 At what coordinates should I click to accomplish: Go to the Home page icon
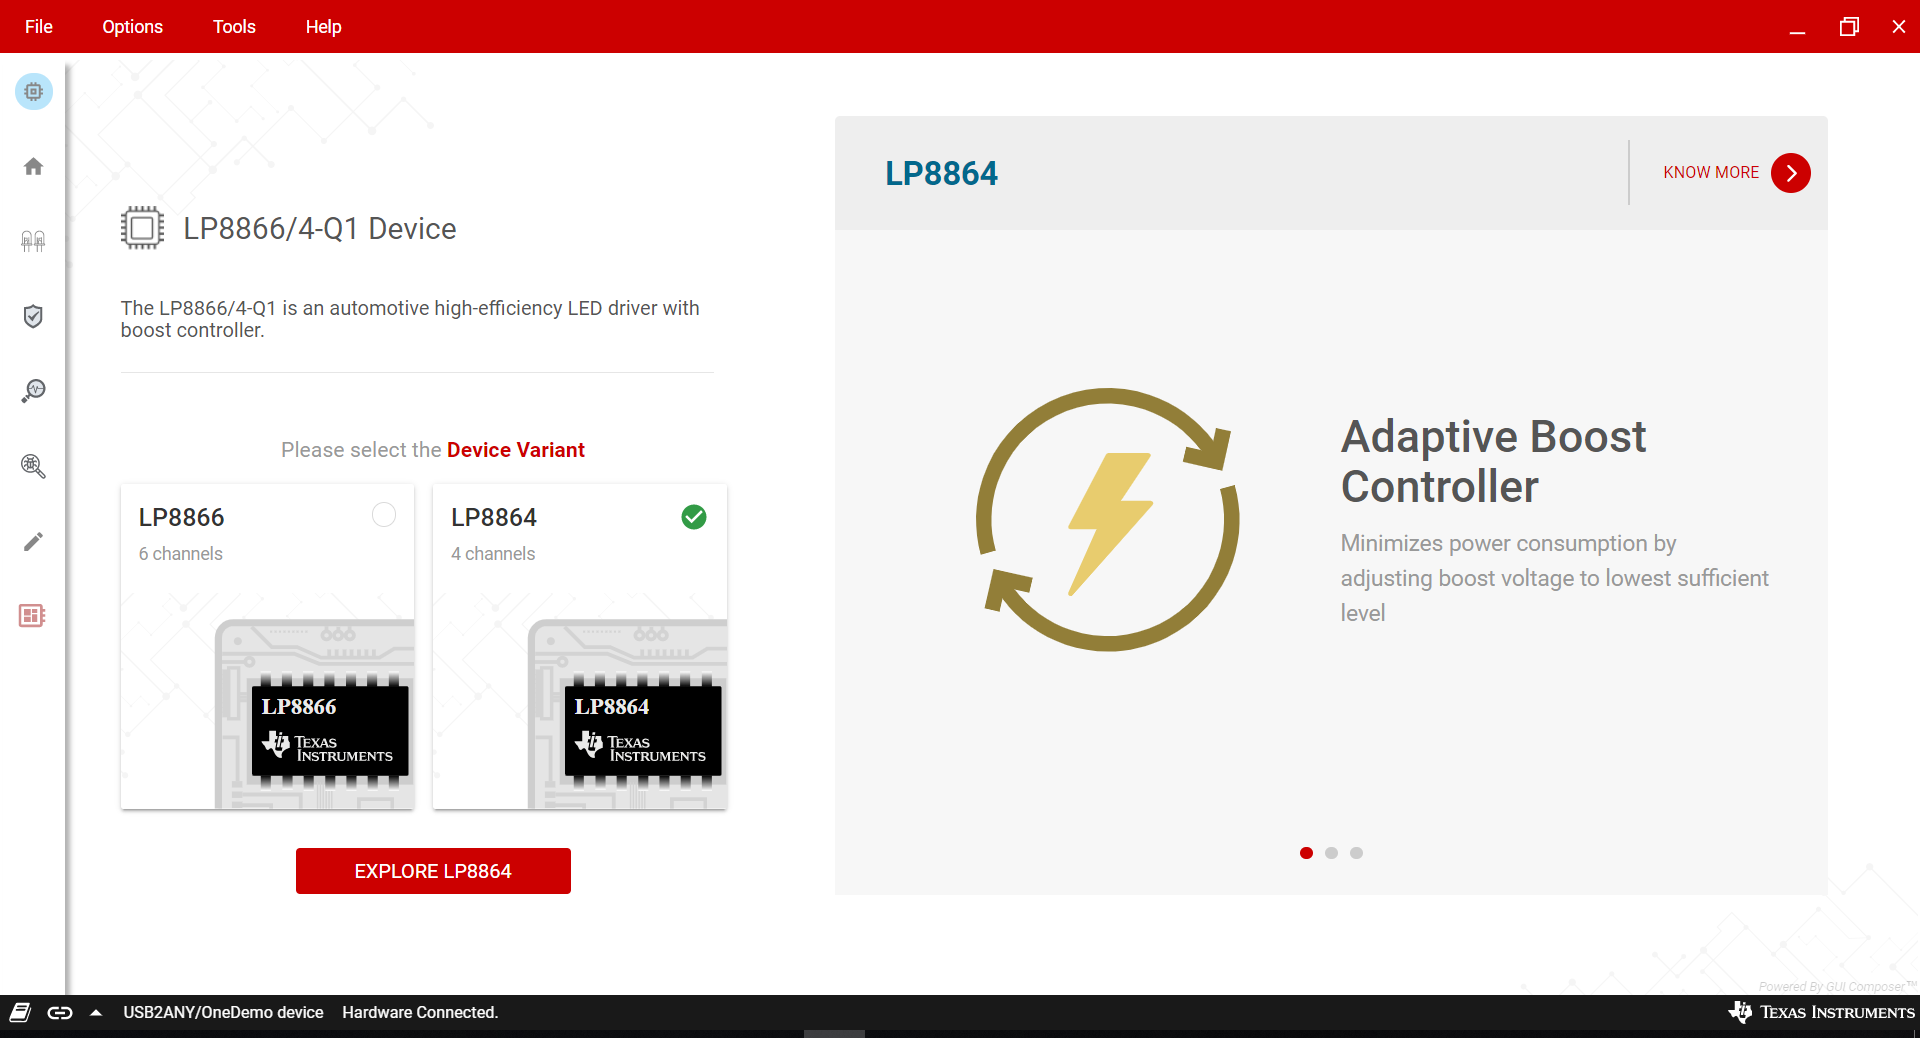(x=34, y=167)
